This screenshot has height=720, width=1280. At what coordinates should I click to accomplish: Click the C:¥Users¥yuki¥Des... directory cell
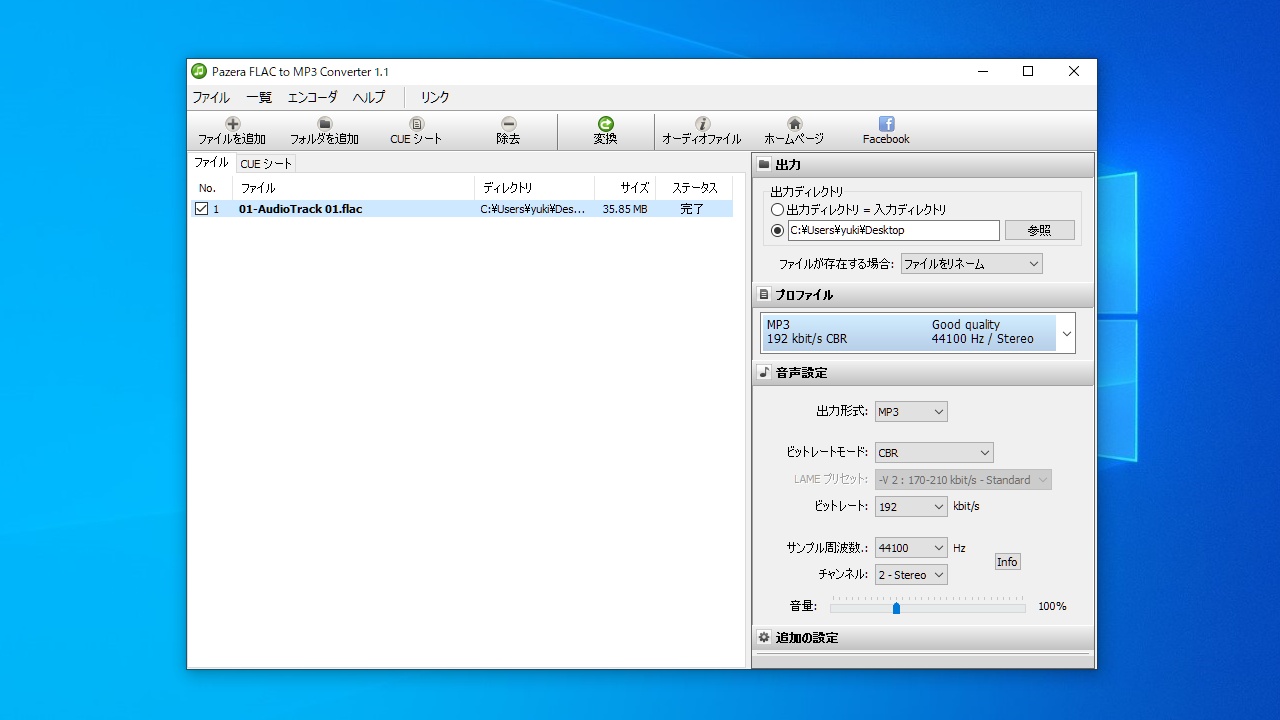(533, 209)
